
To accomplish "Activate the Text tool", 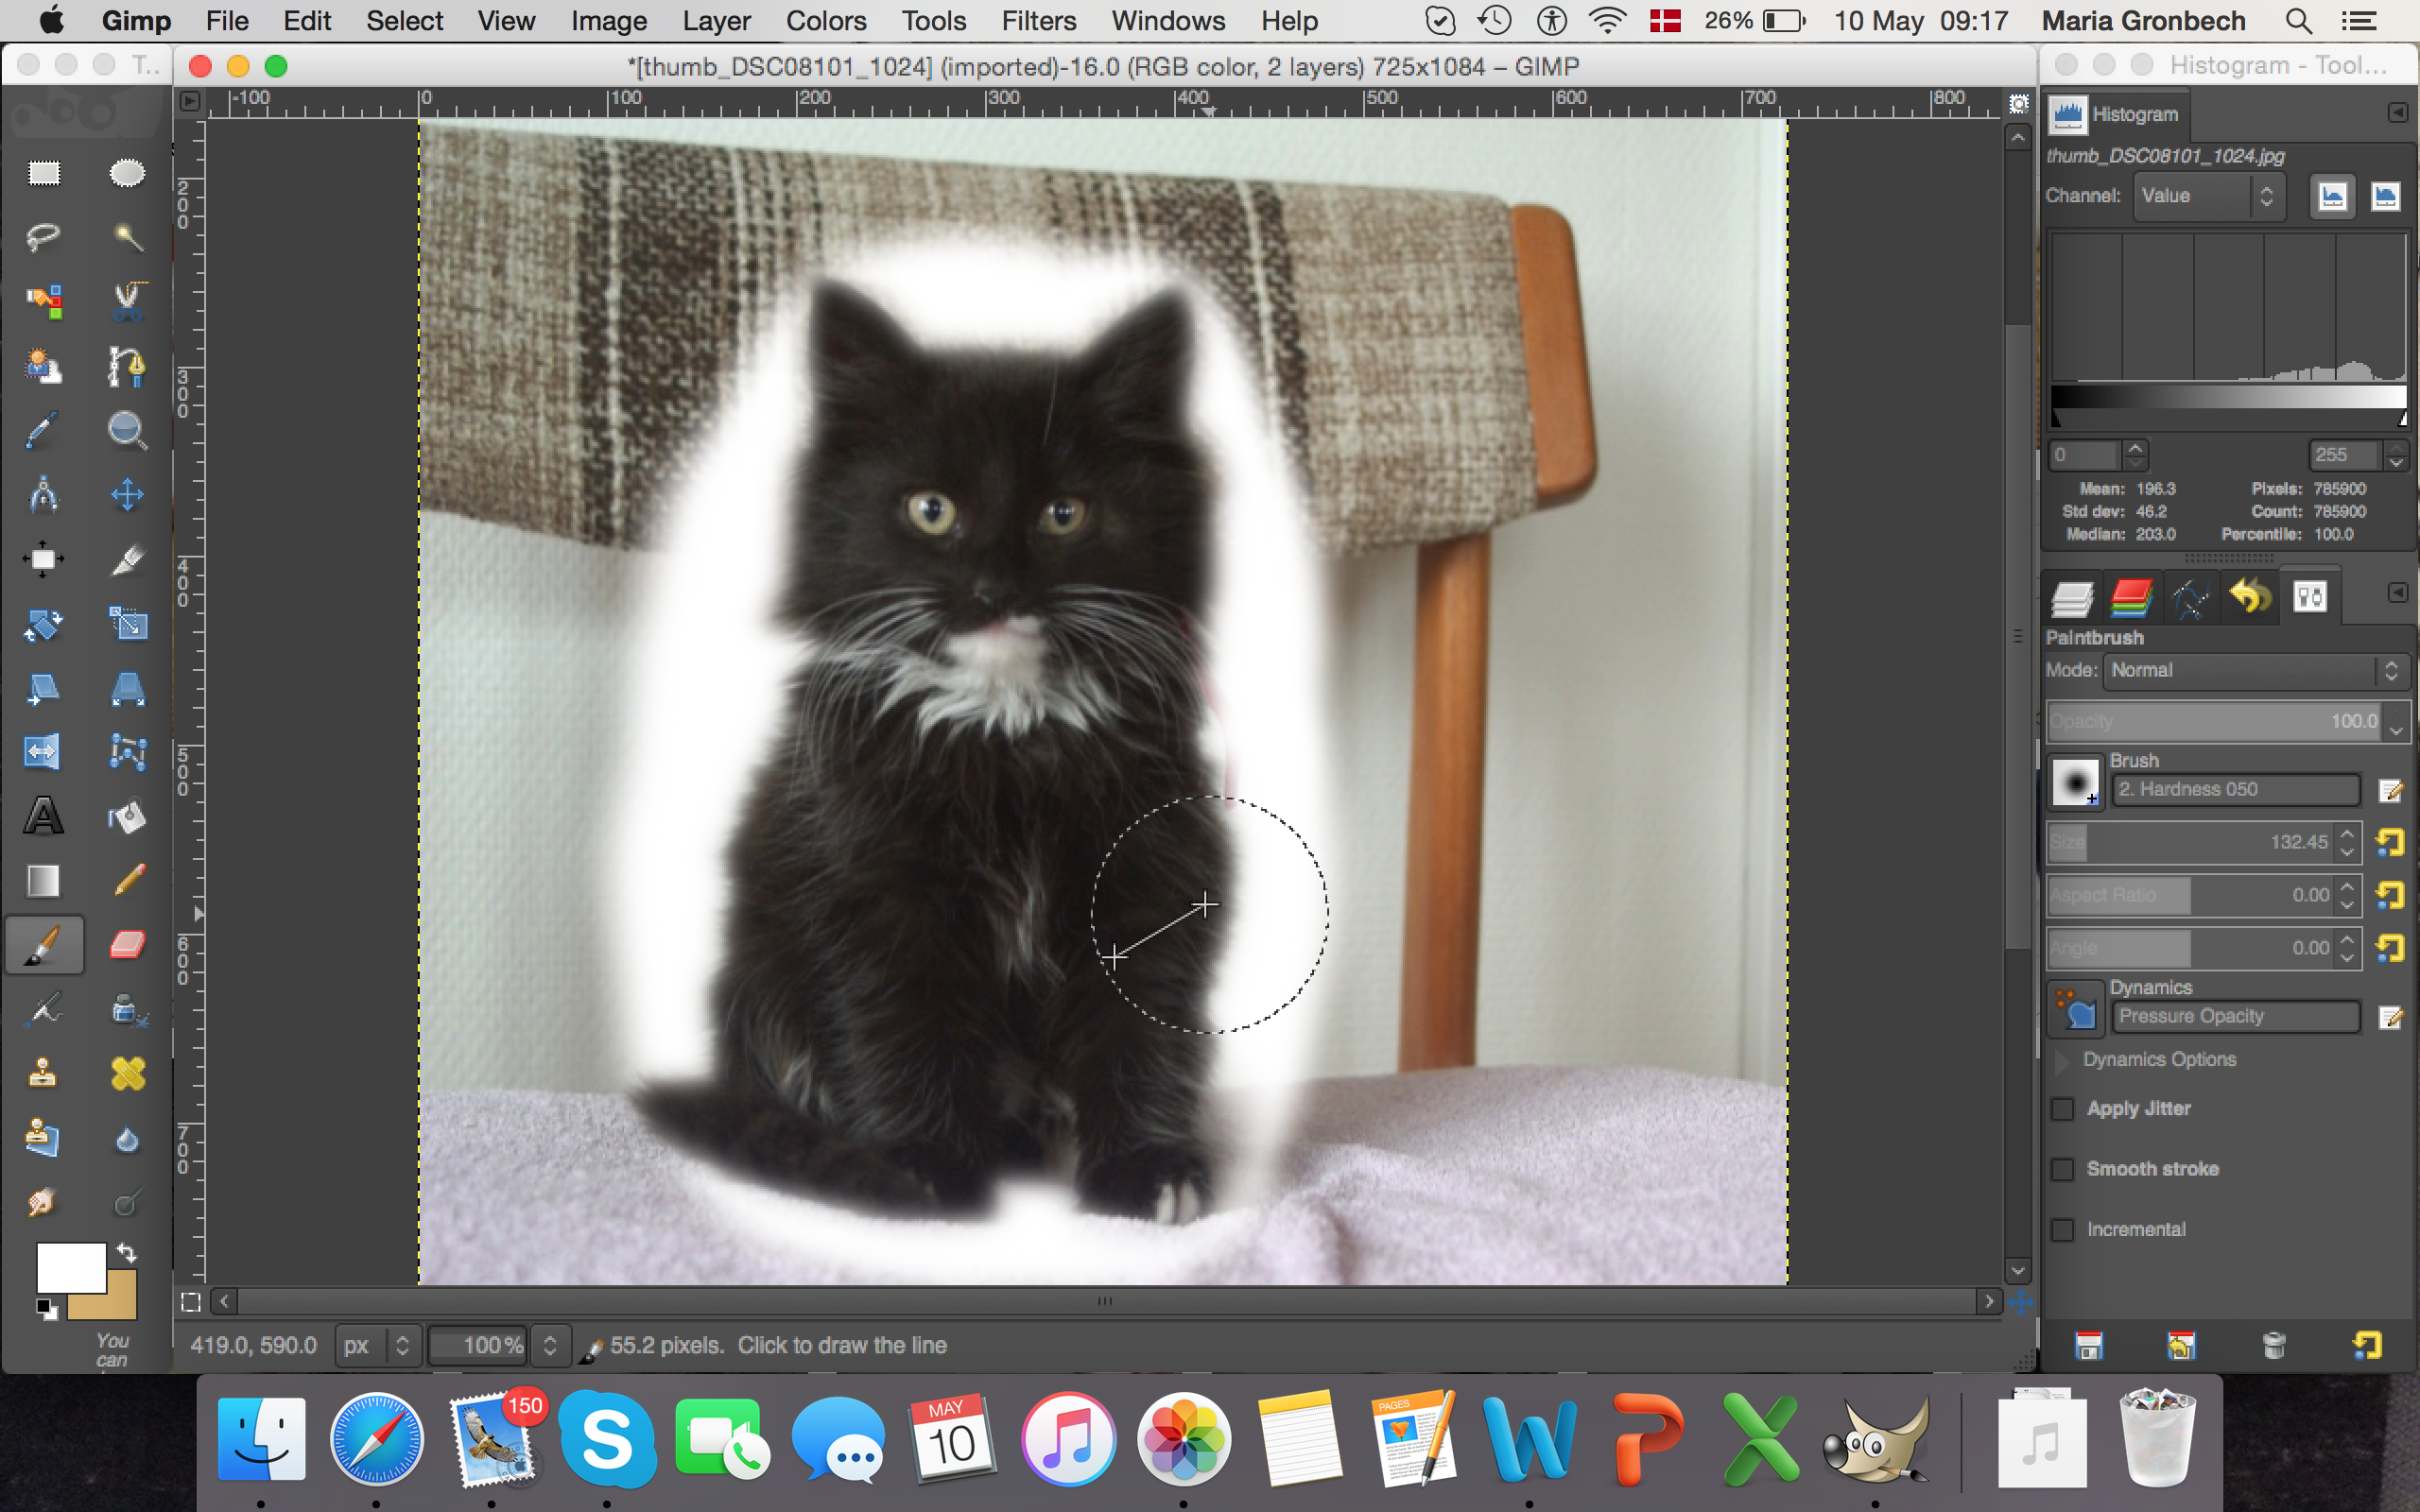I will [43, 816].
